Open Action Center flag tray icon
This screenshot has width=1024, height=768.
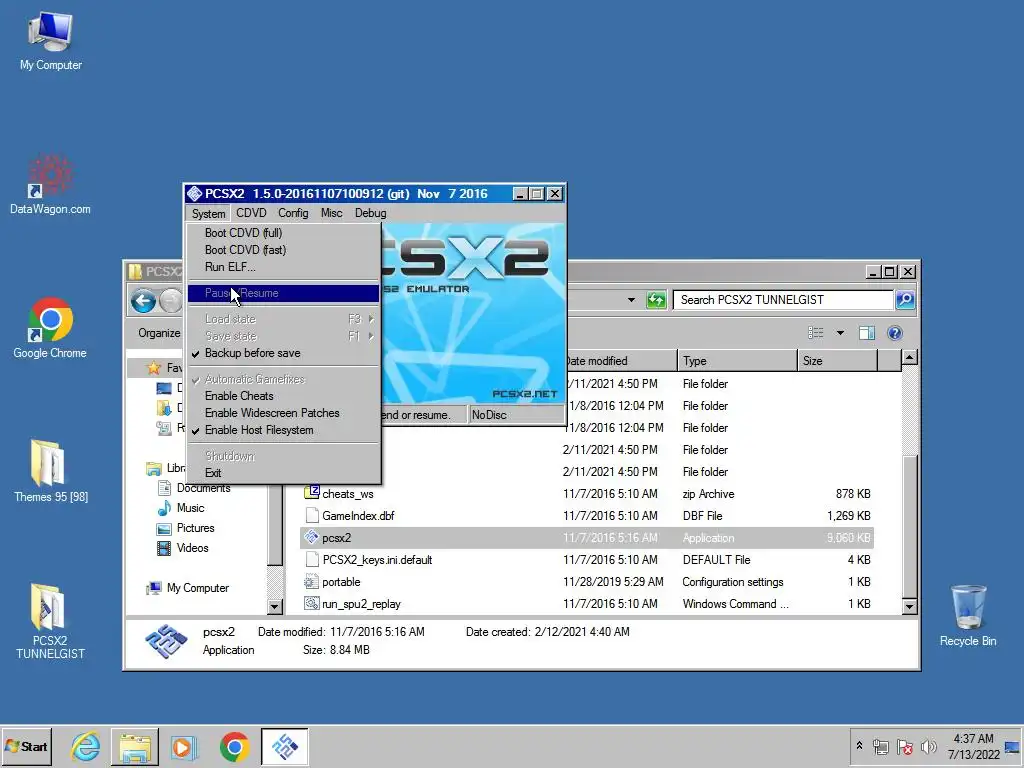tap(904, 746)
